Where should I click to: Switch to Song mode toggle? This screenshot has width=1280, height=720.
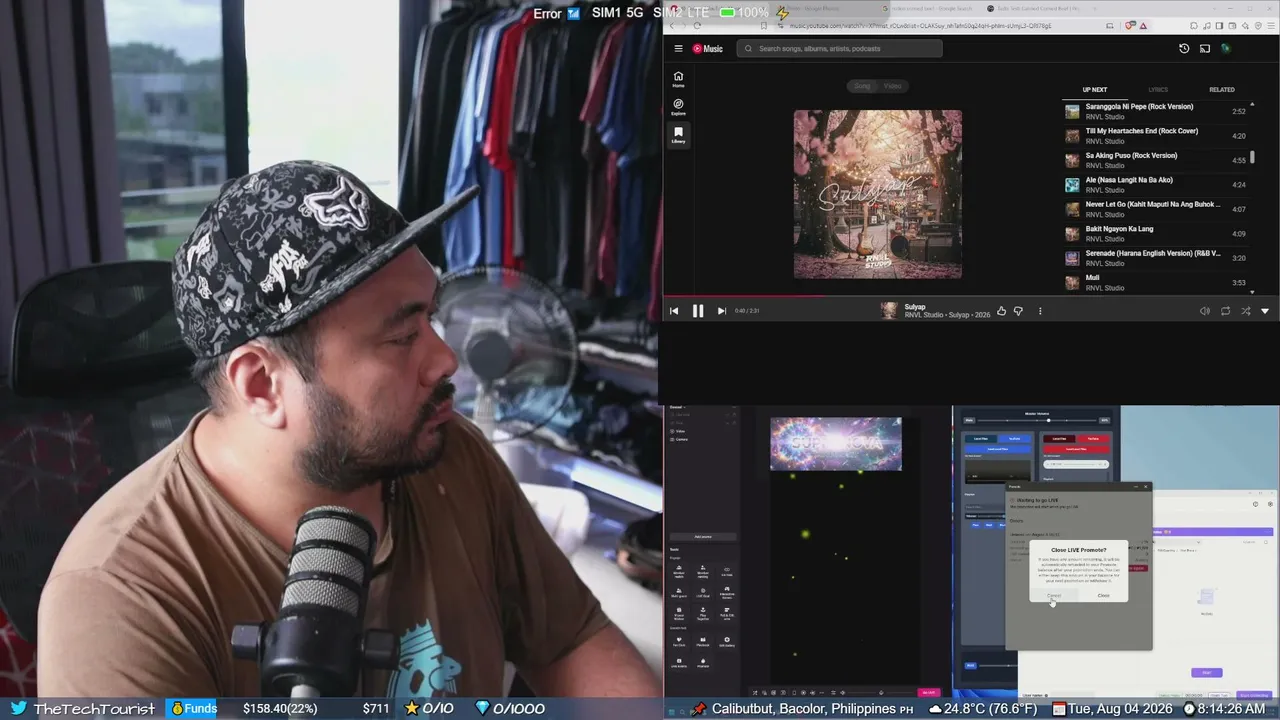(862, 86)
